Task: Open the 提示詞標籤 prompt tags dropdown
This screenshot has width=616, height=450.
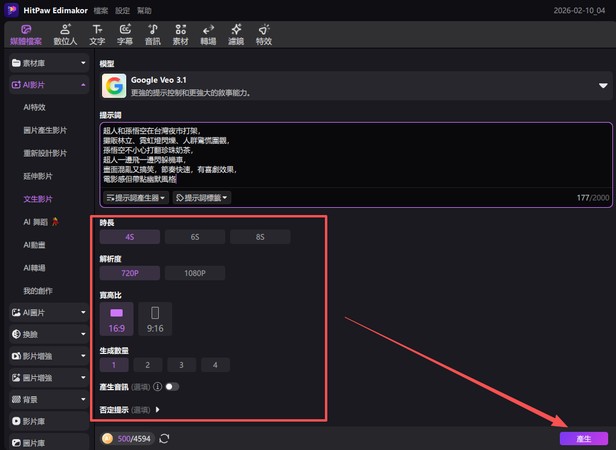Action: [x=202, y=198]
